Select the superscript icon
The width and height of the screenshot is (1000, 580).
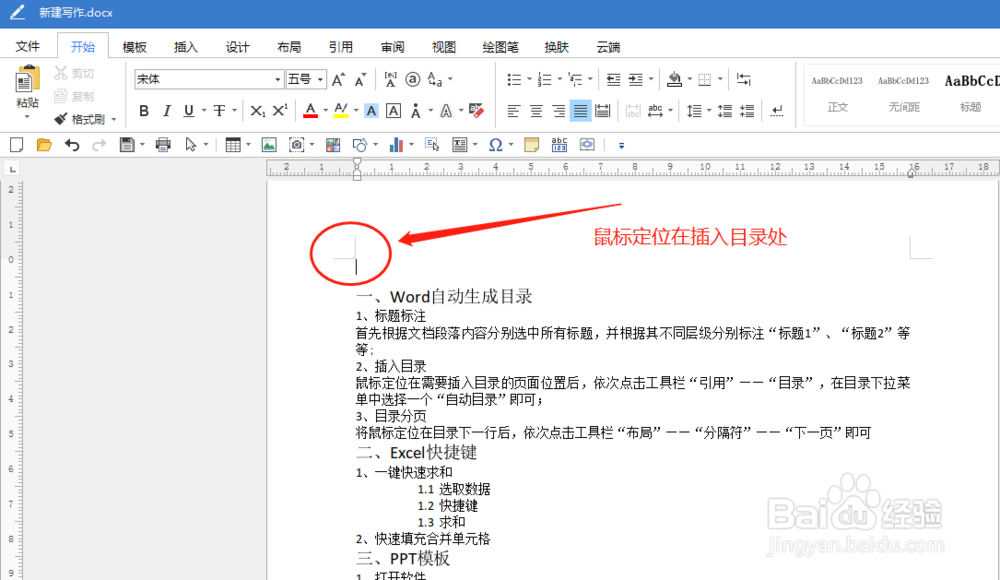280,109
